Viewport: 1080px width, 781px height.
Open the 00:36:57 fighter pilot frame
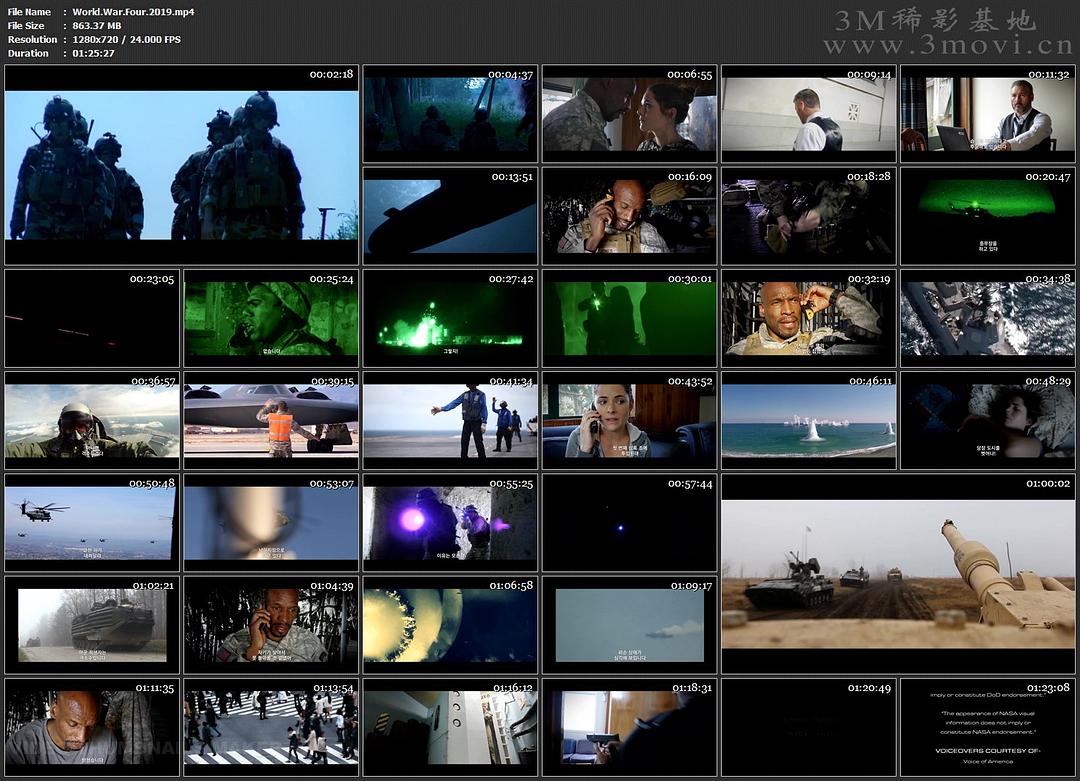pos(92,421)
